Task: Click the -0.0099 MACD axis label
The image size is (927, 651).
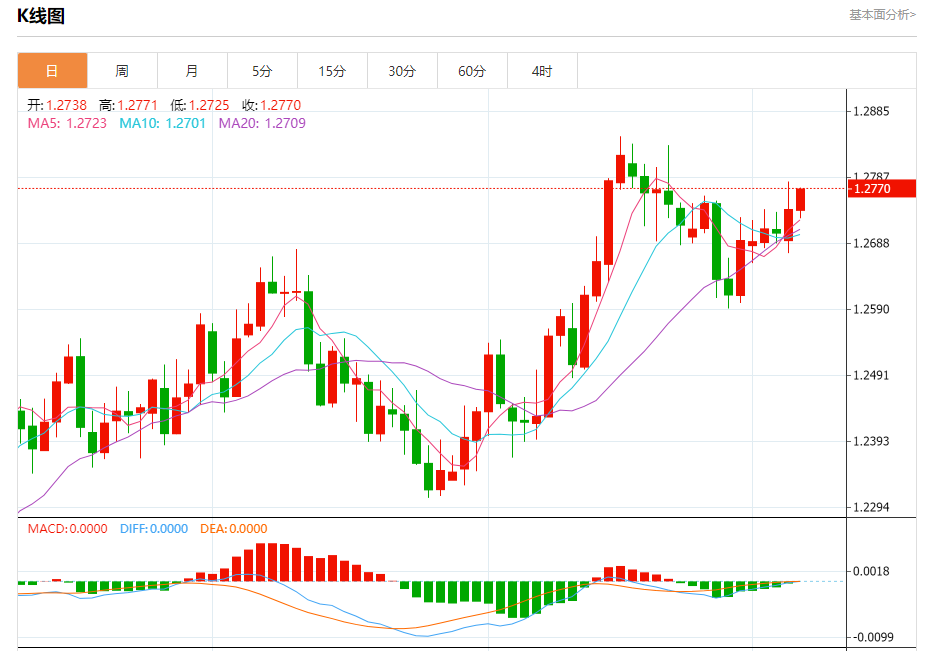Action: (872, 637)
